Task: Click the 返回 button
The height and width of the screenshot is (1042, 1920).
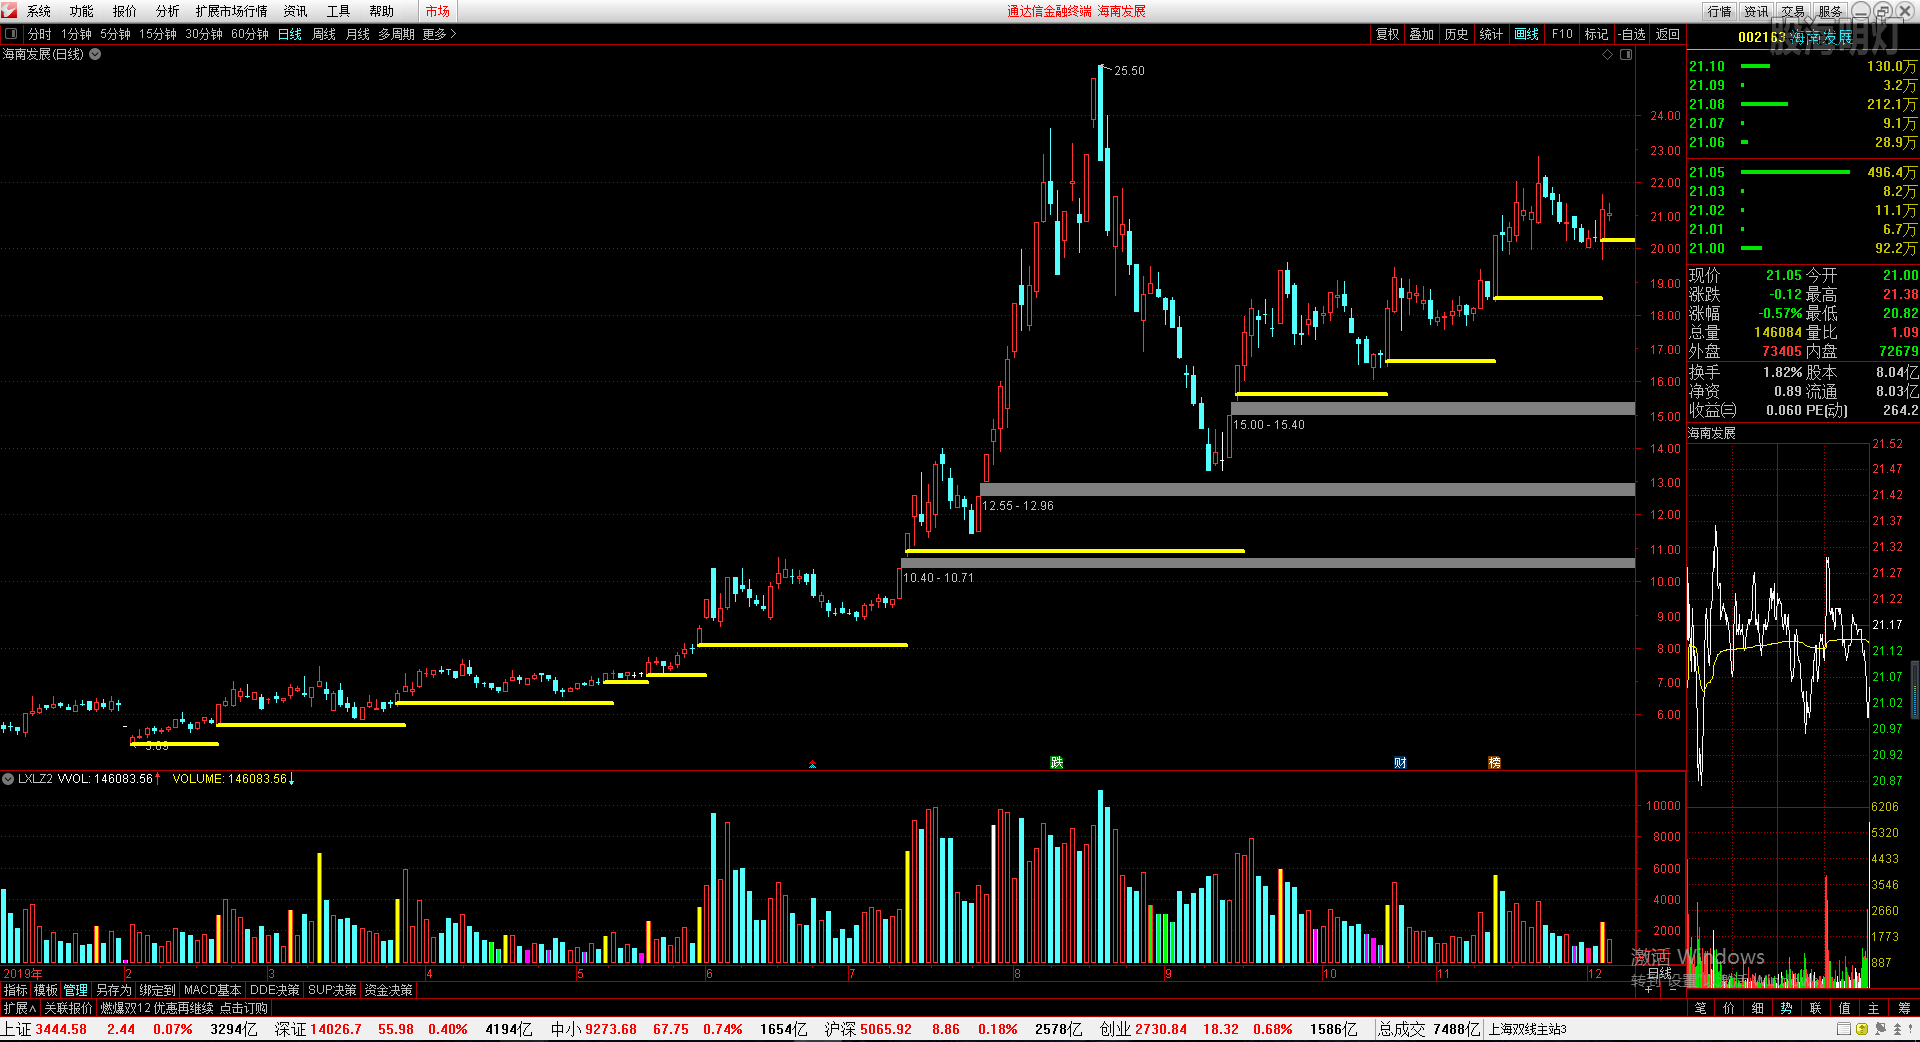Action: (1668, 34)
